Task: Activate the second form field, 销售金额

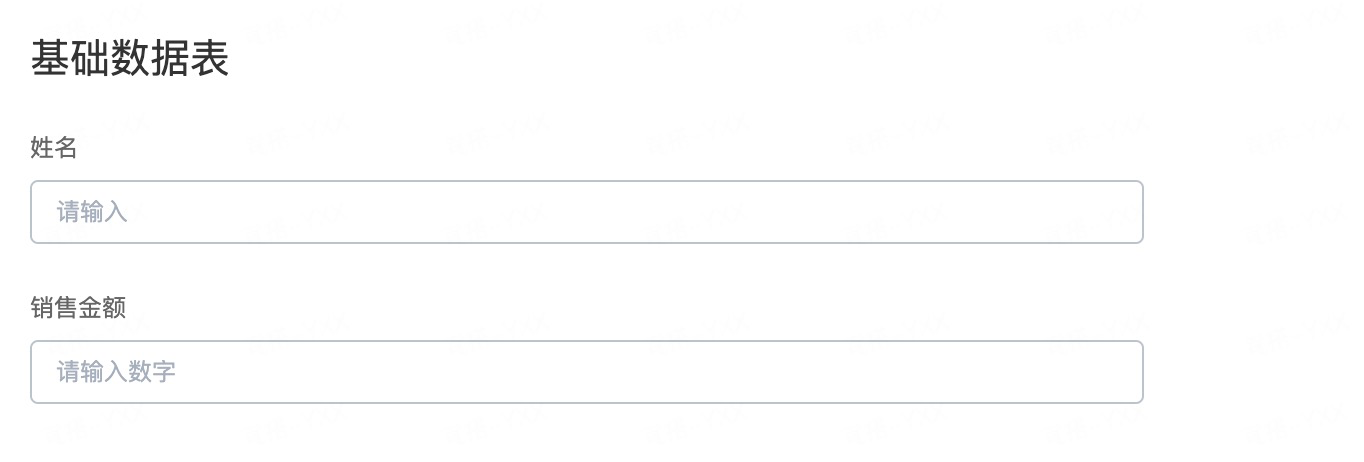Action: click(x=587, y=372)
